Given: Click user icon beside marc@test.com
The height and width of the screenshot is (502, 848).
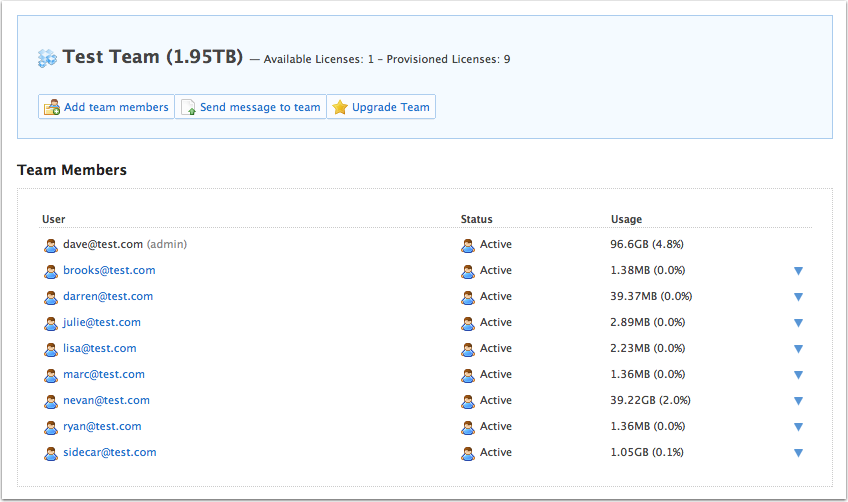Looking at the screenshot, I should point(51,375).
